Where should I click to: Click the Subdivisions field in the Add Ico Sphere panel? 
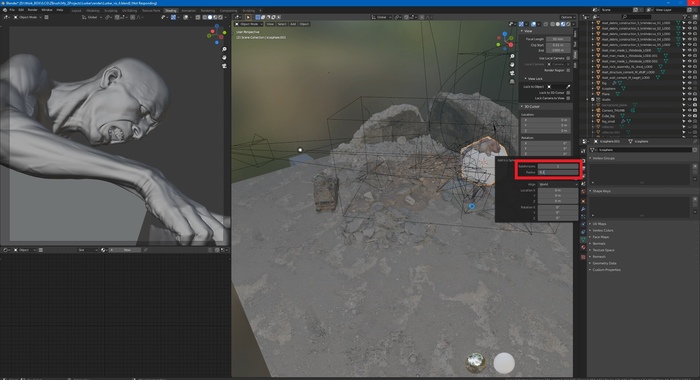tap(558, 166)
